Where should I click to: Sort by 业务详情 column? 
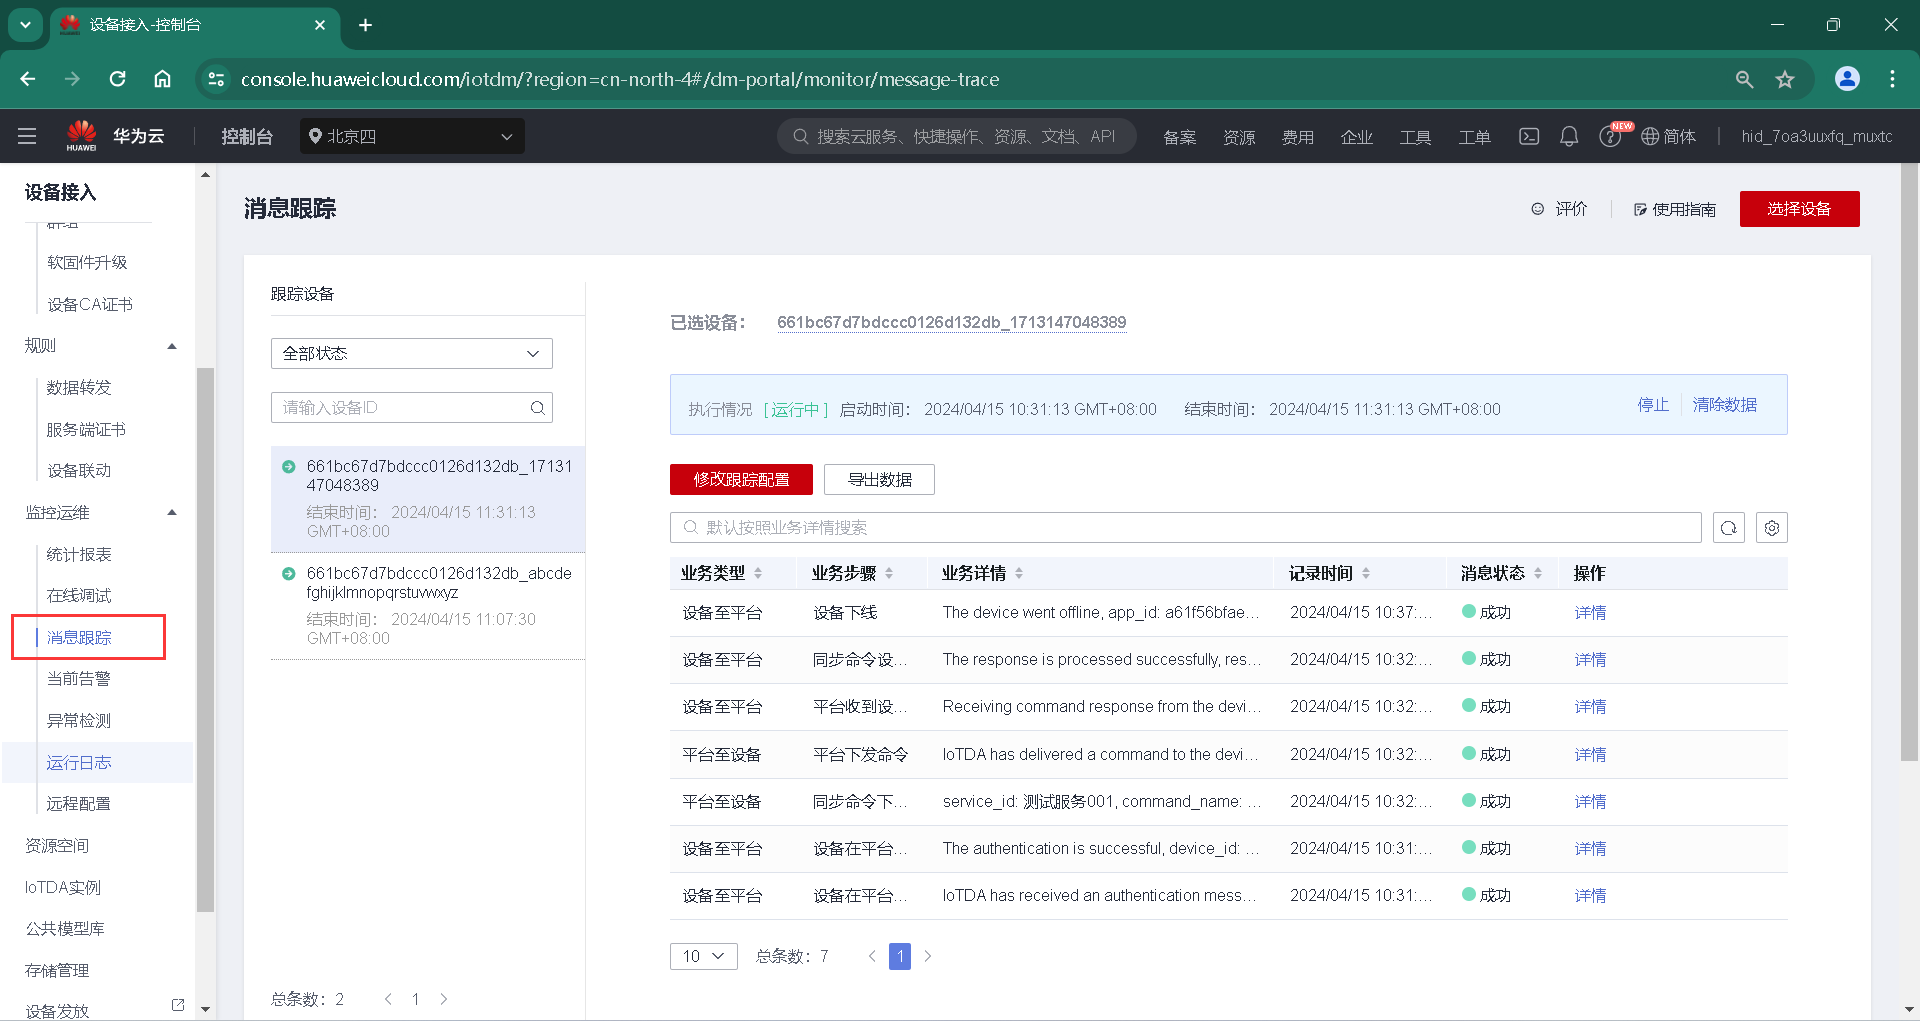pos(1019,573)
